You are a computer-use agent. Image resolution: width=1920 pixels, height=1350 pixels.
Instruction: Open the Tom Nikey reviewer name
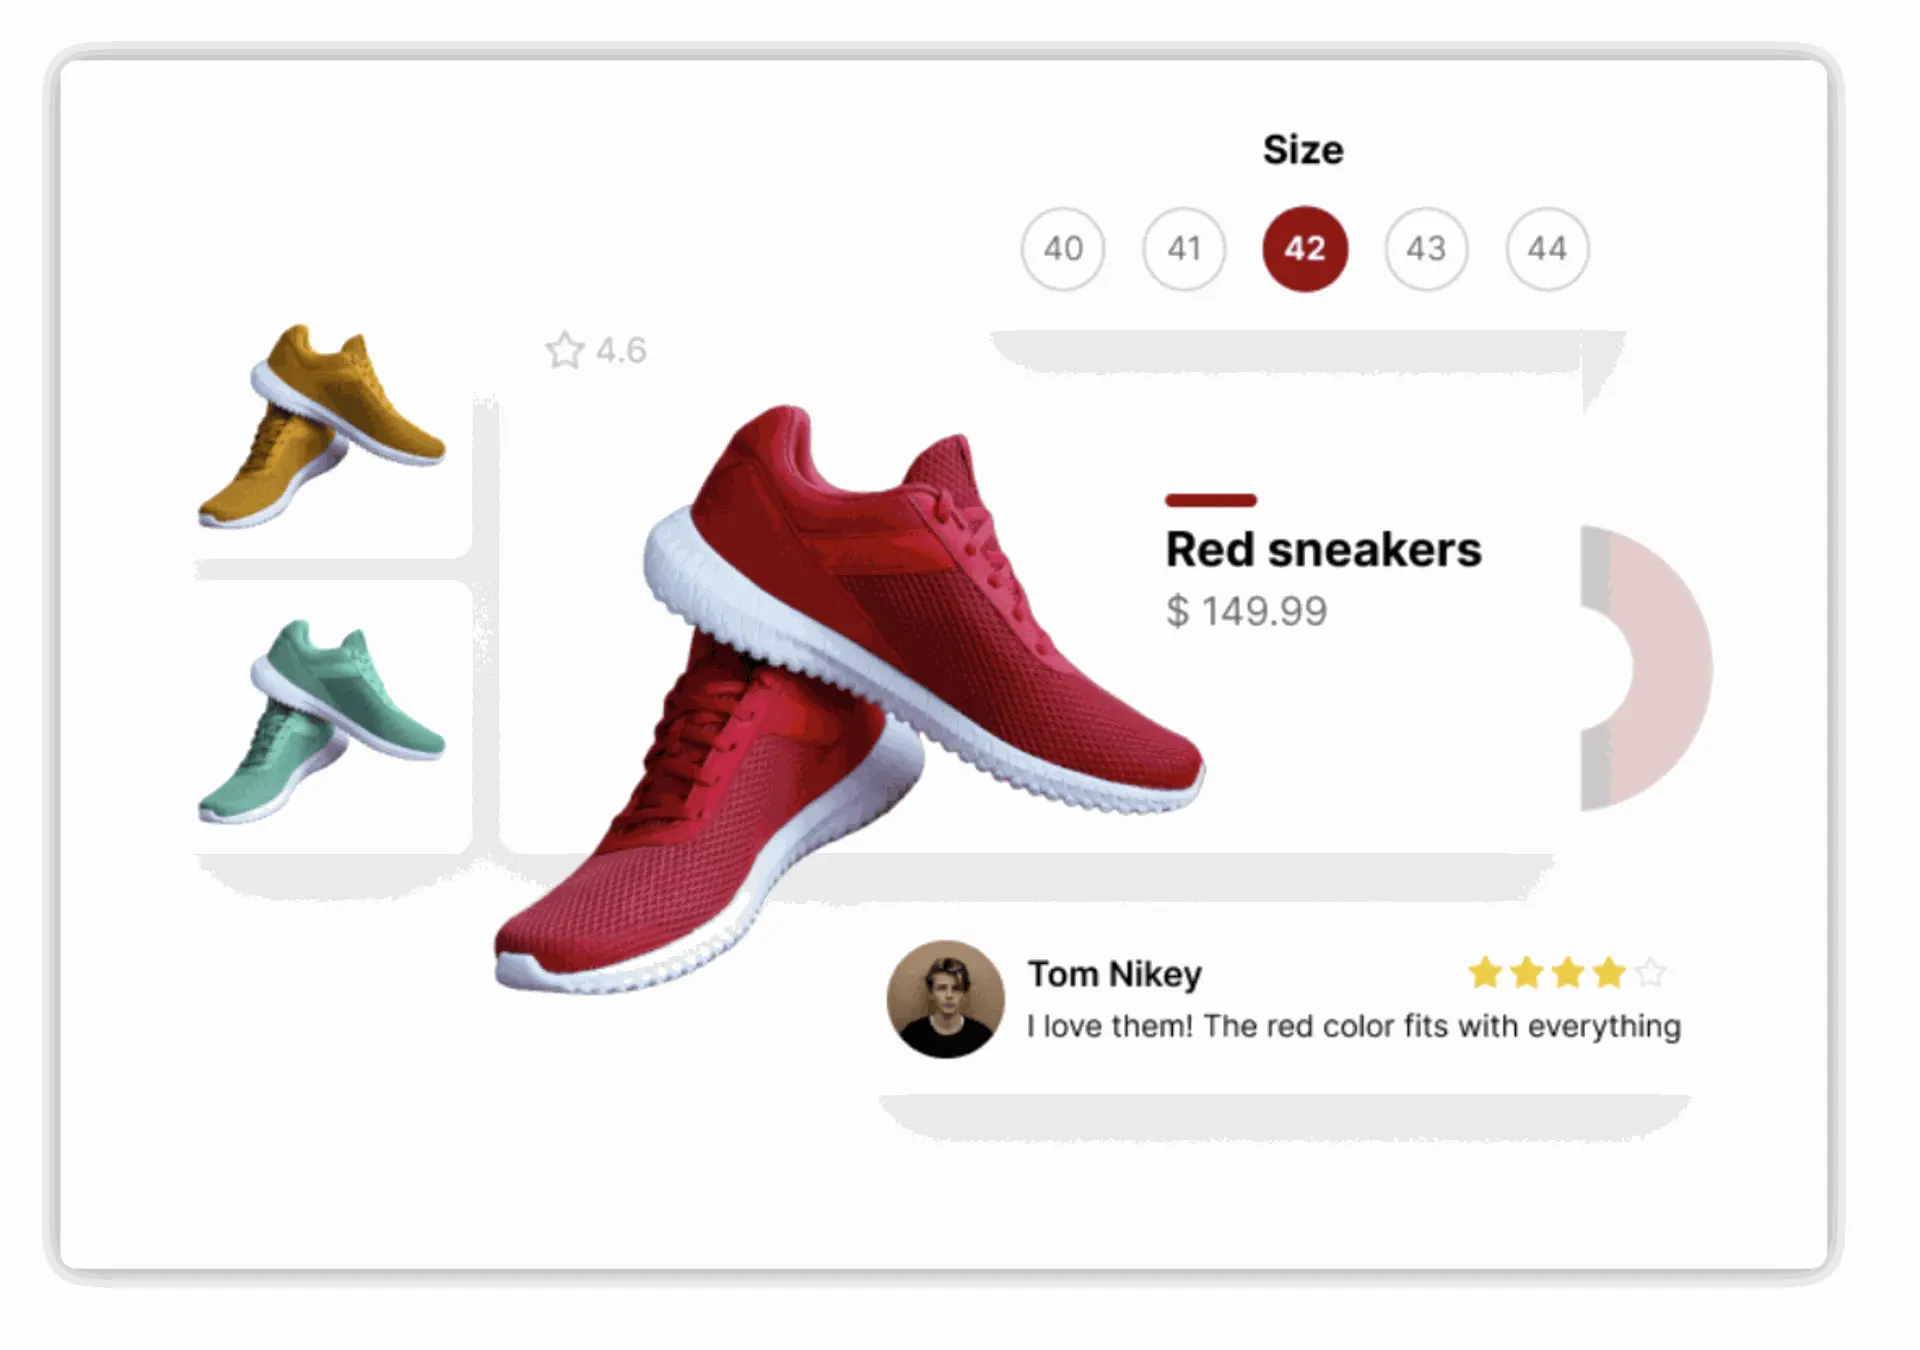1115,974
